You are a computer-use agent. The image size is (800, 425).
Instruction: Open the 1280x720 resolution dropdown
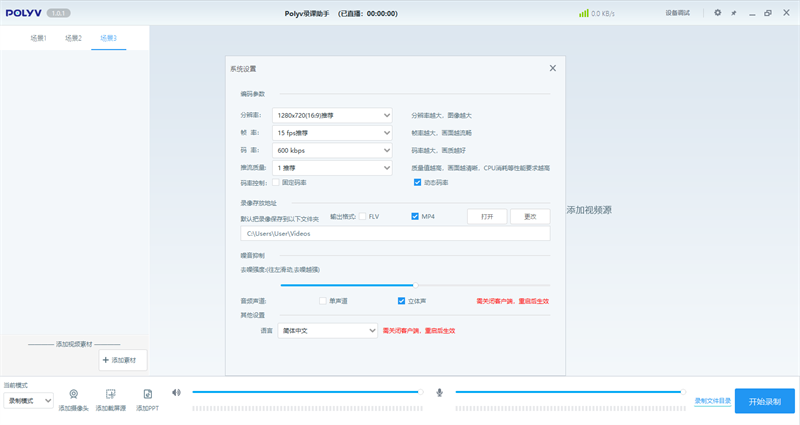[332, 115]
